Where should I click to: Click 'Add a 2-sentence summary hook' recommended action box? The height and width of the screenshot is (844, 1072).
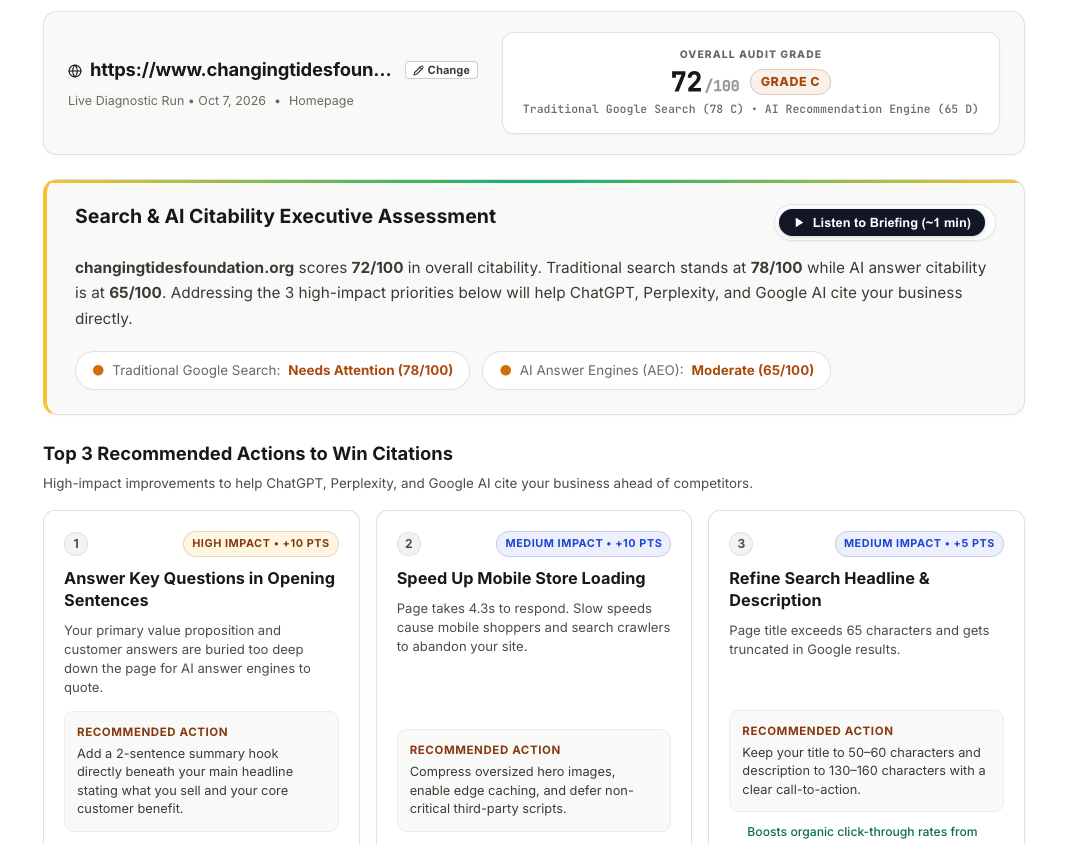pos(201,772)
